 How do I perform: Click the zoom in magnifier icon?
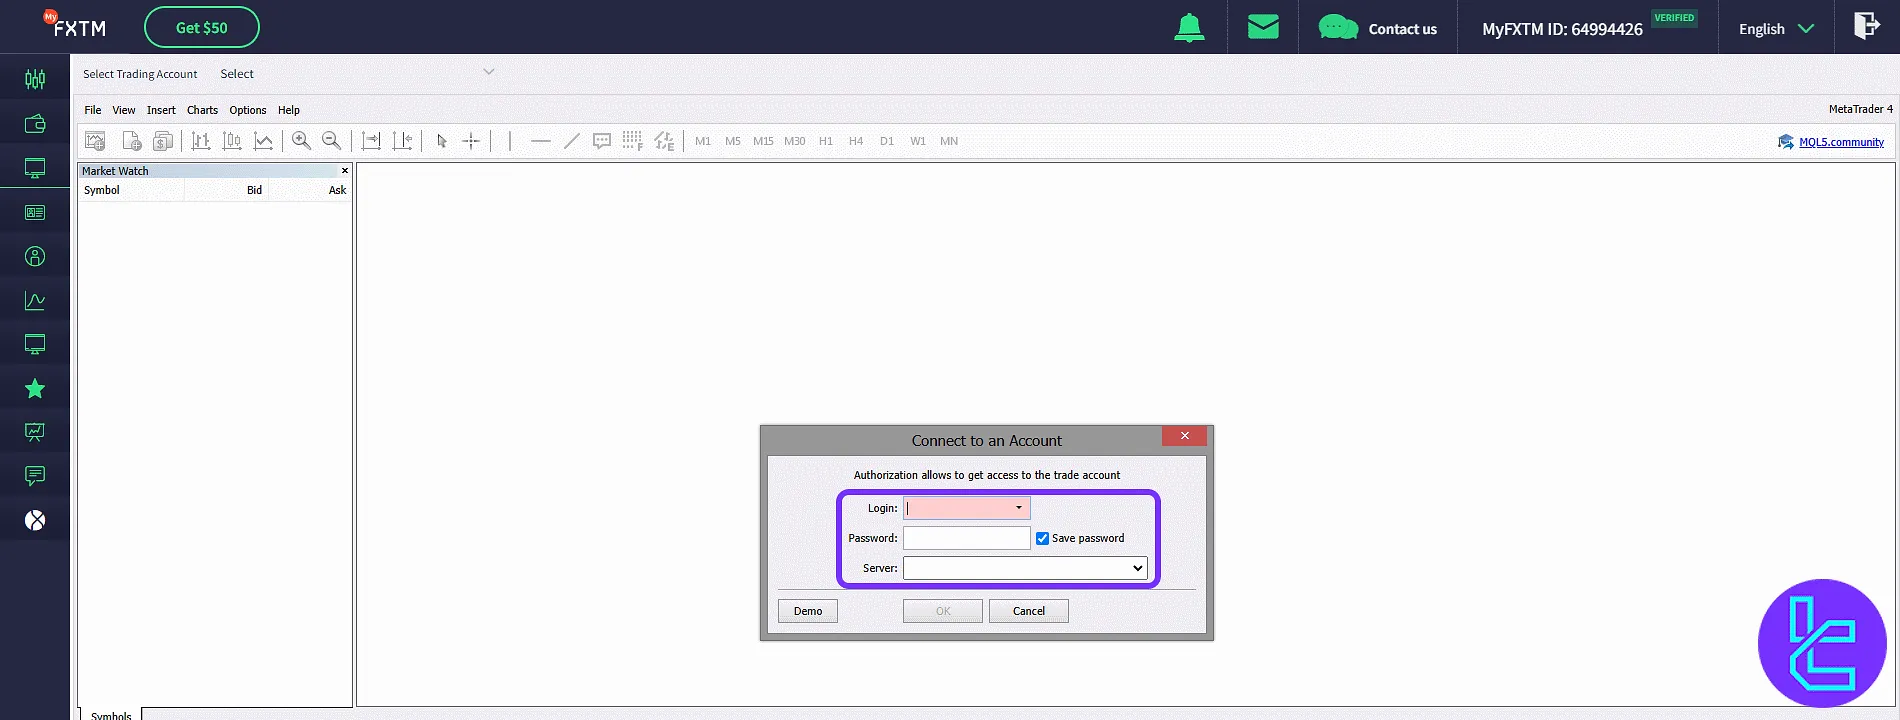[x=301, y=141]
